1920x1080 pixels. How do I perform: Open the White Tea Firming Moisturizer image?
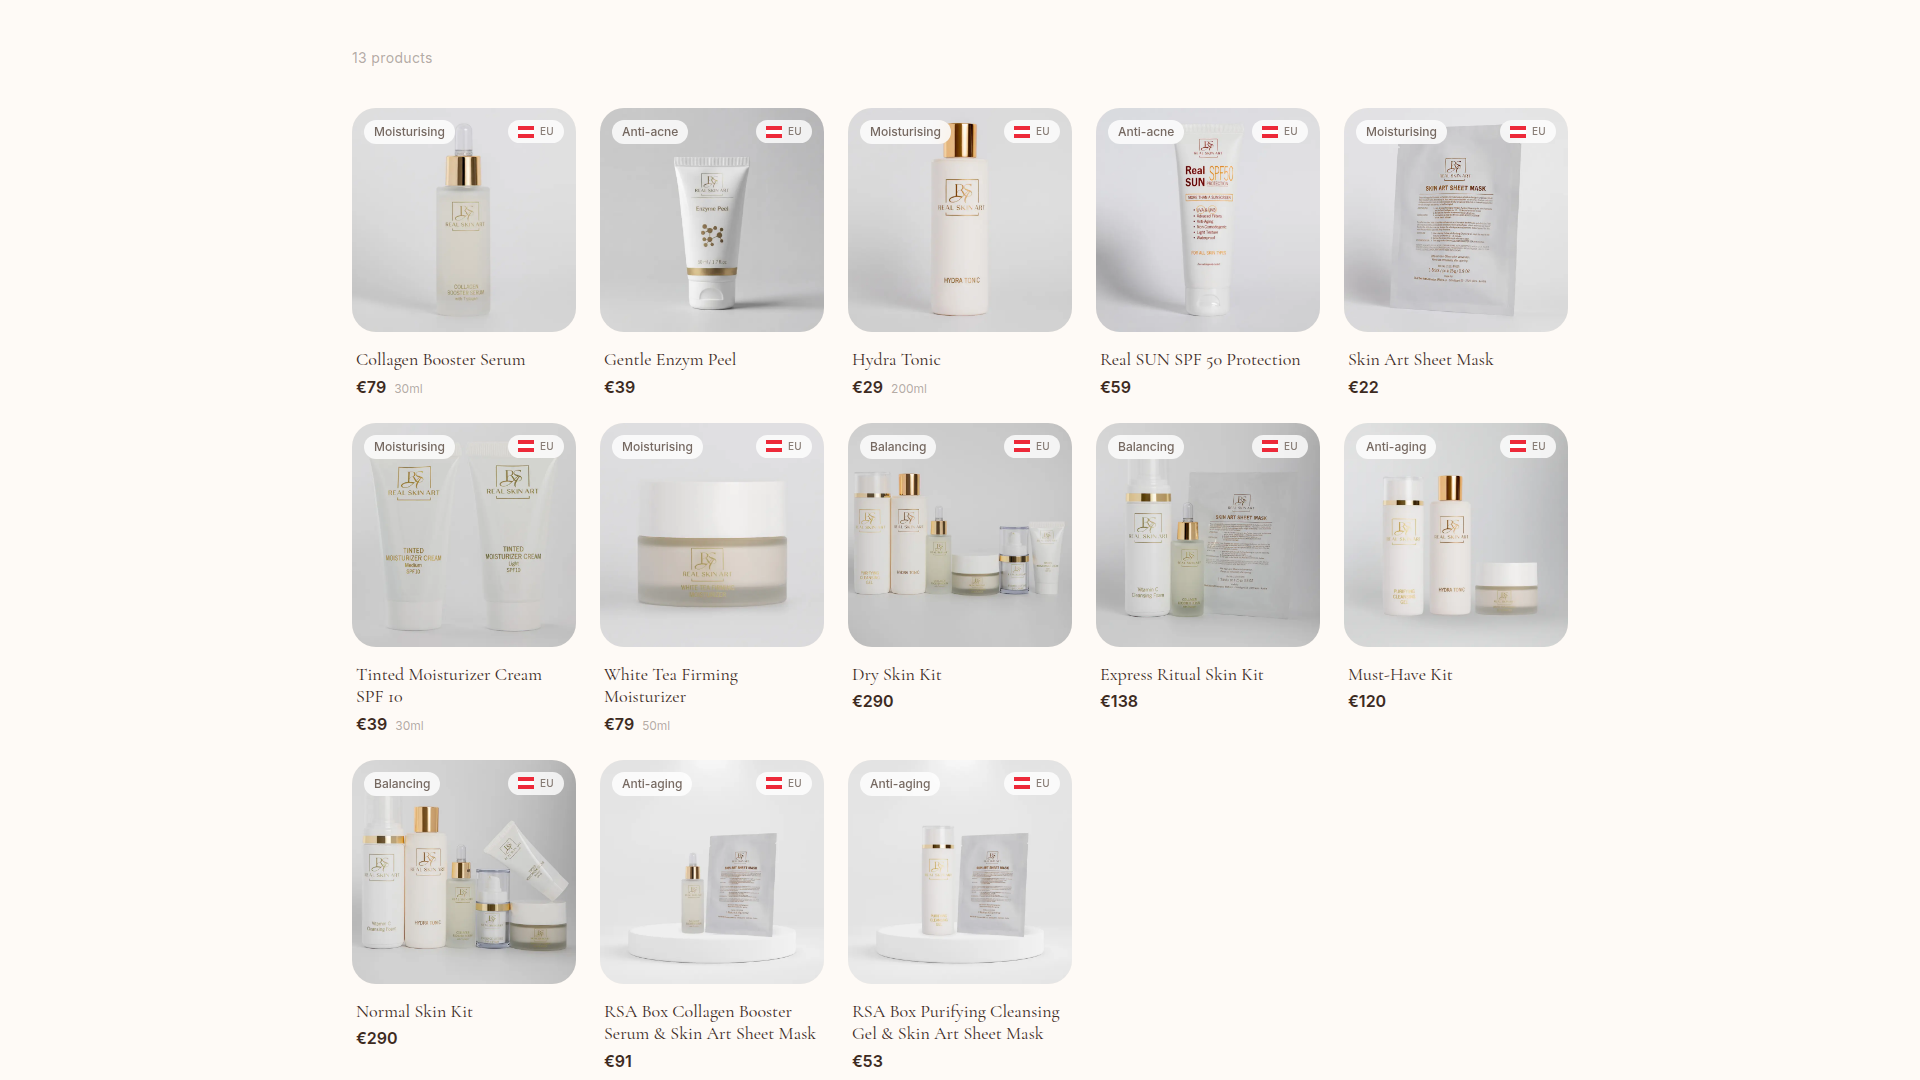(x=712, y=535)
